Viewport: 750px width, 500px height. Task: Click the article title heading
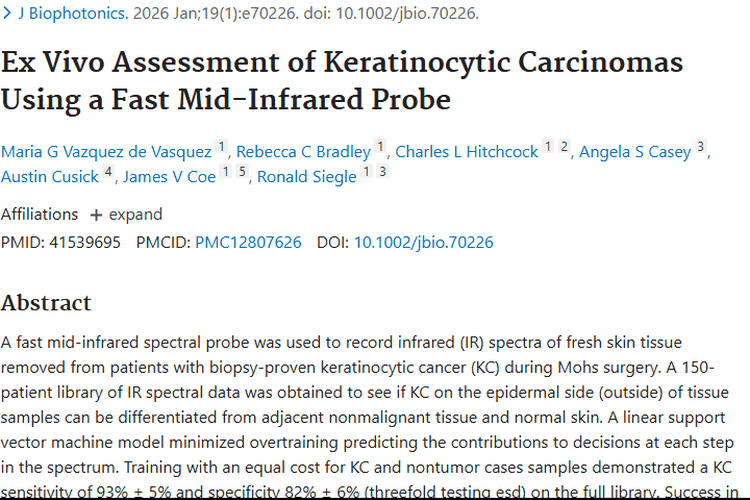click(x=342, y=81)
